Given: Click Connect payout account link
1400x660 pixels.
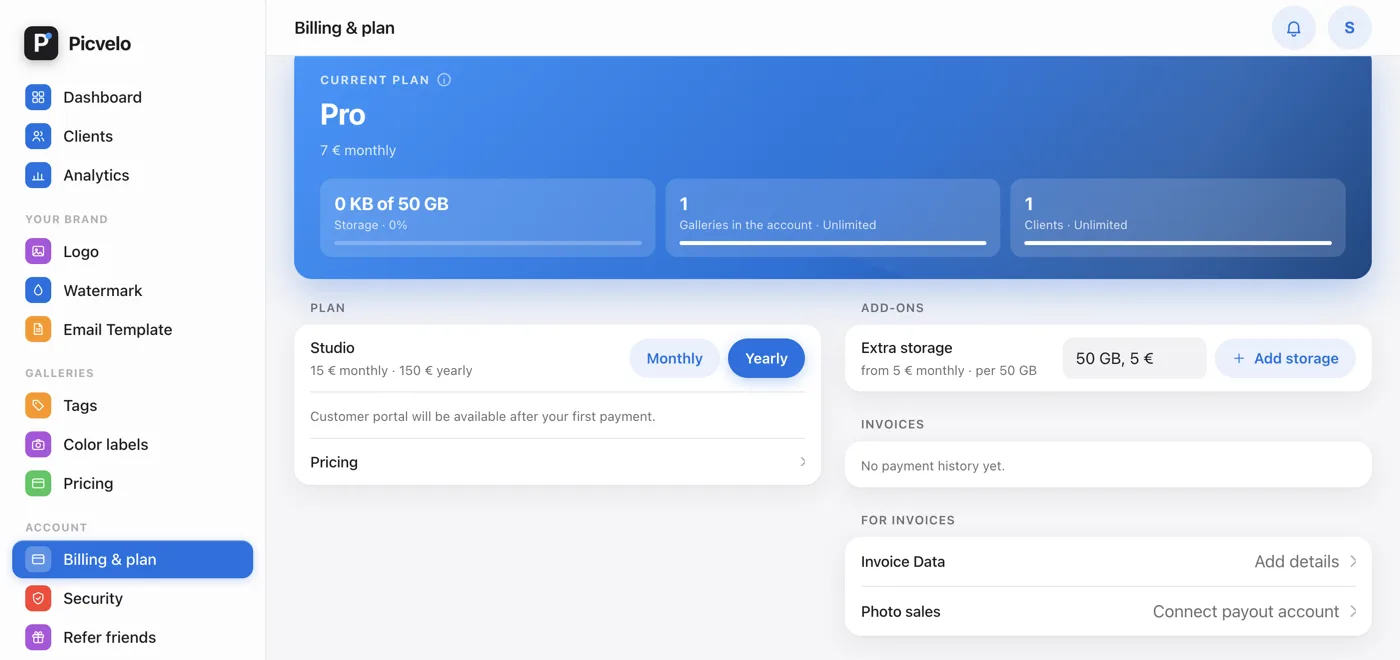Looking at the screenshot, I should [1245, 611].
